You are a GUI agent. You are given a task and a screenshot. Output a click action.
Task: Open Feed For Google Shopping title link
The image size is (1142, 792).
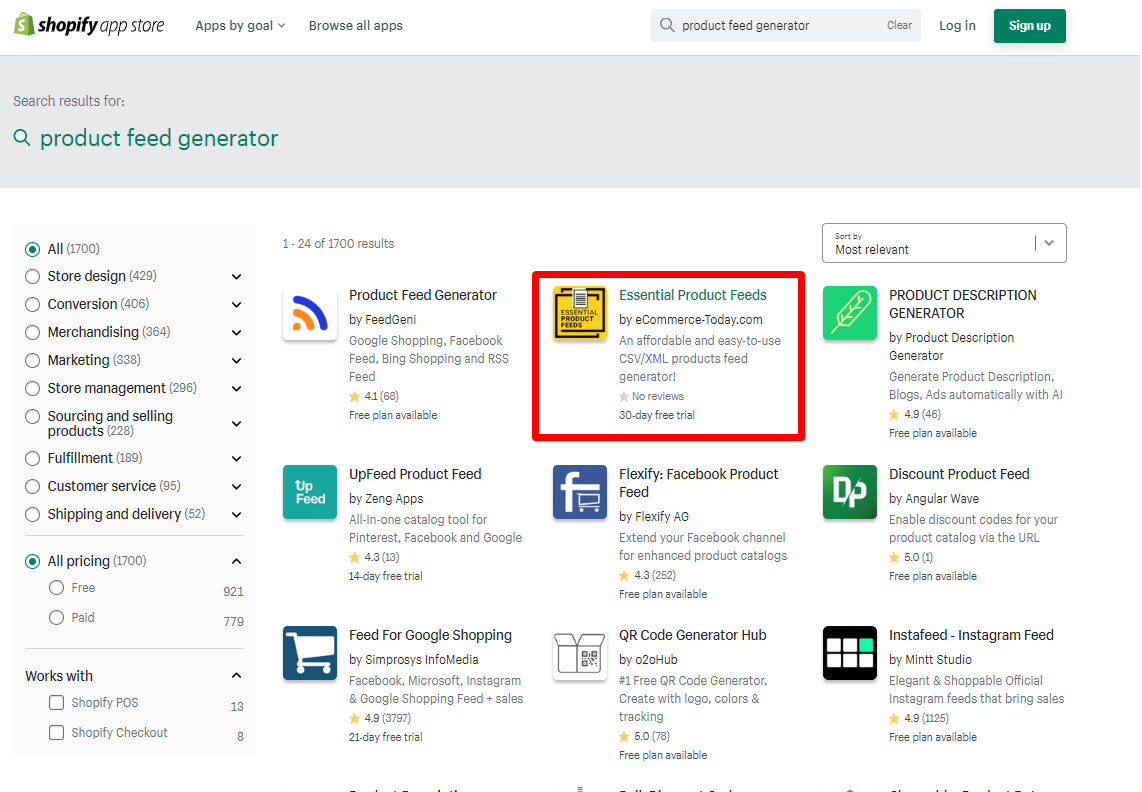(x=430, y=635)
